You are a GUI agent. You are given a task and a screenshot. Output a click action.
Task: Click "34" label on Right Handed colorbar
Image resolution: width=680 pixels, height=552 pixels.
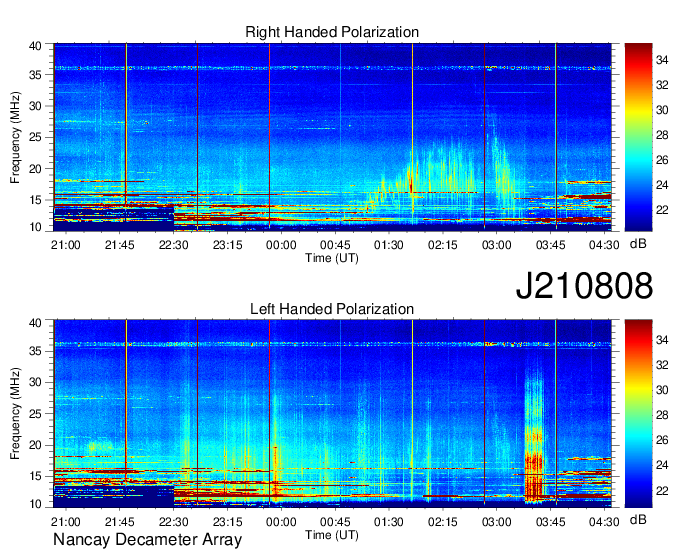(x=662, y=60)
